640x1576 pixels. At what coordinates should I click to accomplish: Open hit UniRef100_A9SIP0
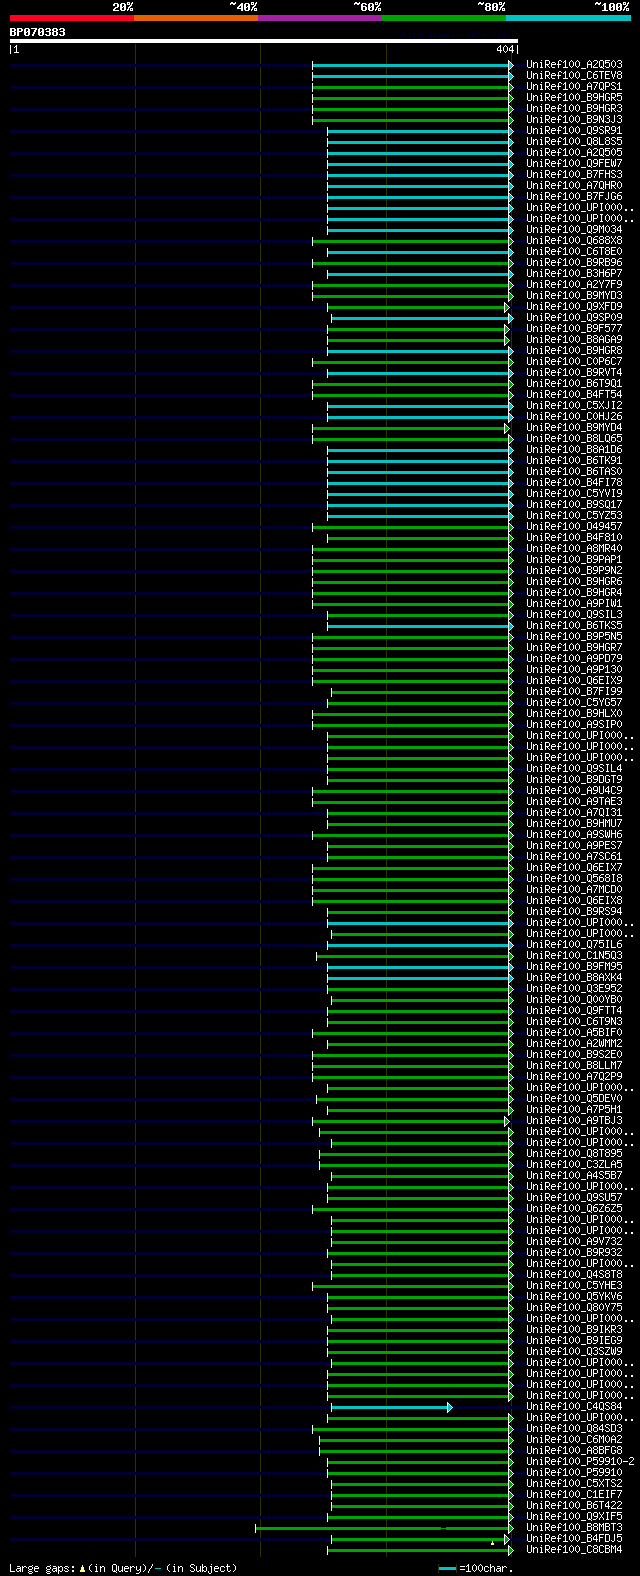574,724
